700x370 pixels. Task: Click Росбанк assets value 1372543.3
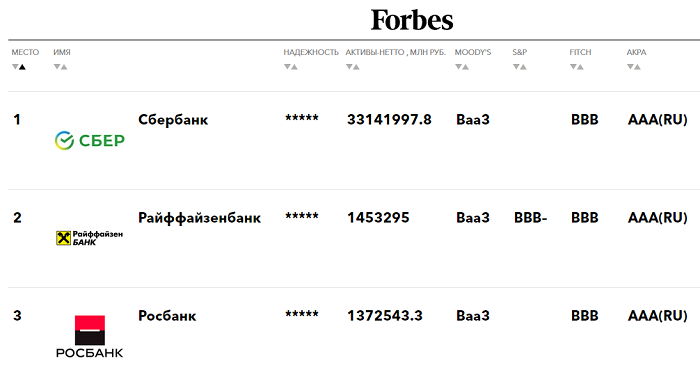pos(385,316)
